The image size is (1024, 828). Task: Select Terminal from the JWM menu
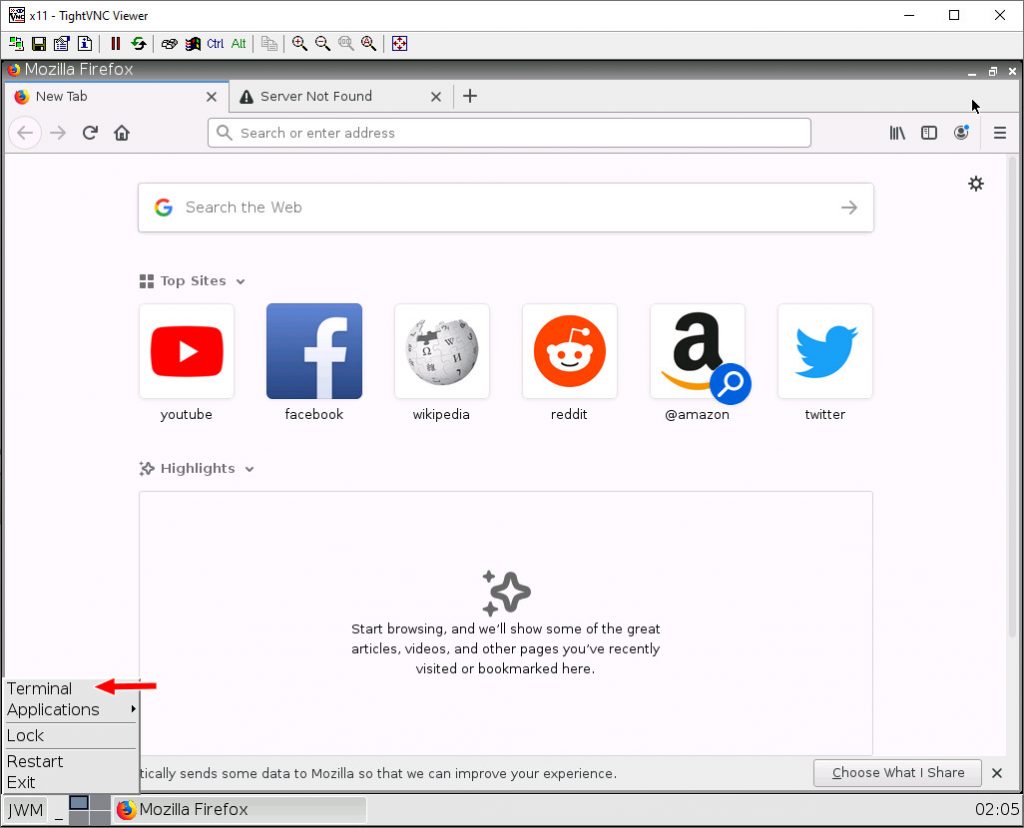pyautogui.click(x=39, y=688)
